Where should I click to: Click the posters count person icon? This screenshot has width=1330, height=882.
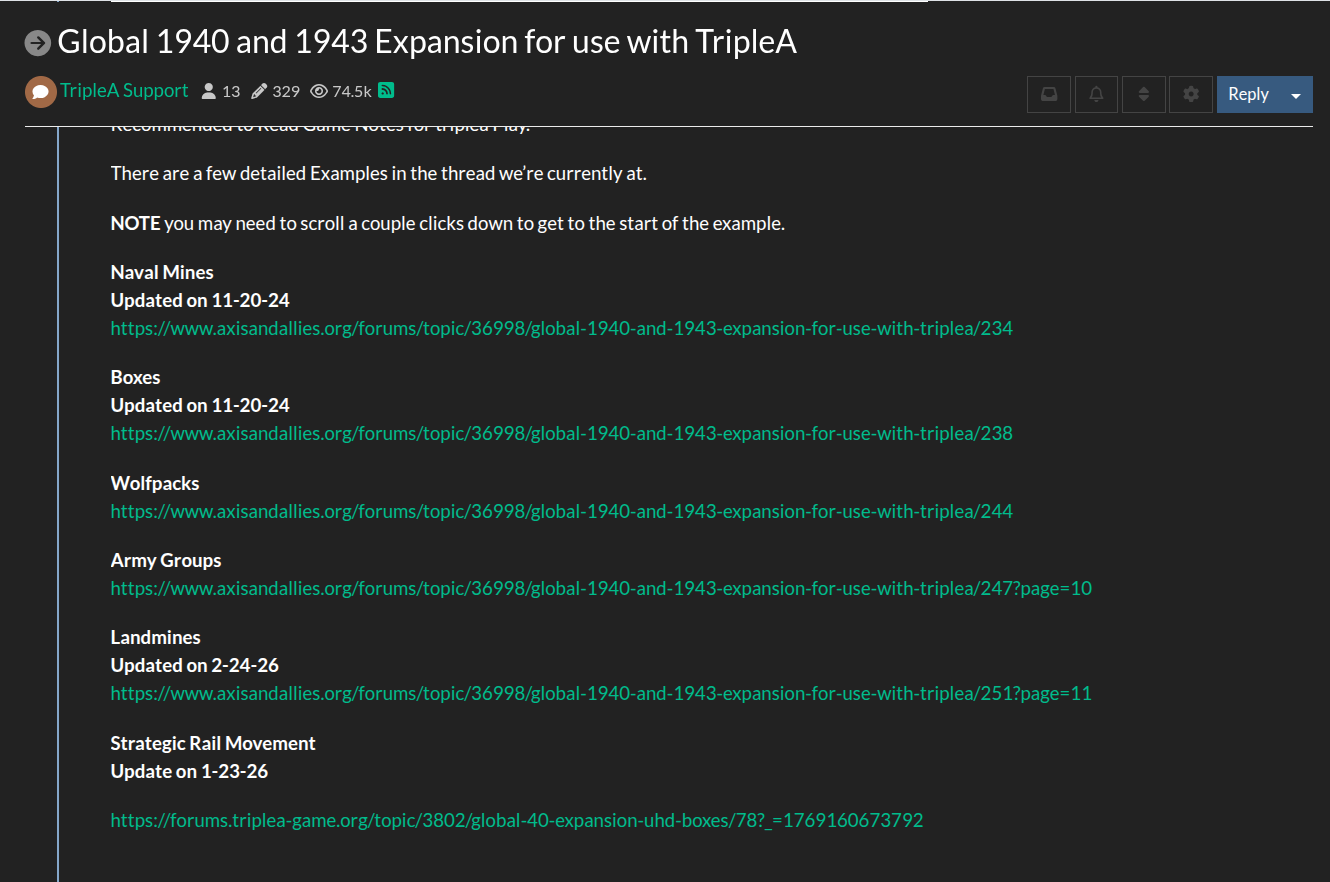(x=209, y=91)
